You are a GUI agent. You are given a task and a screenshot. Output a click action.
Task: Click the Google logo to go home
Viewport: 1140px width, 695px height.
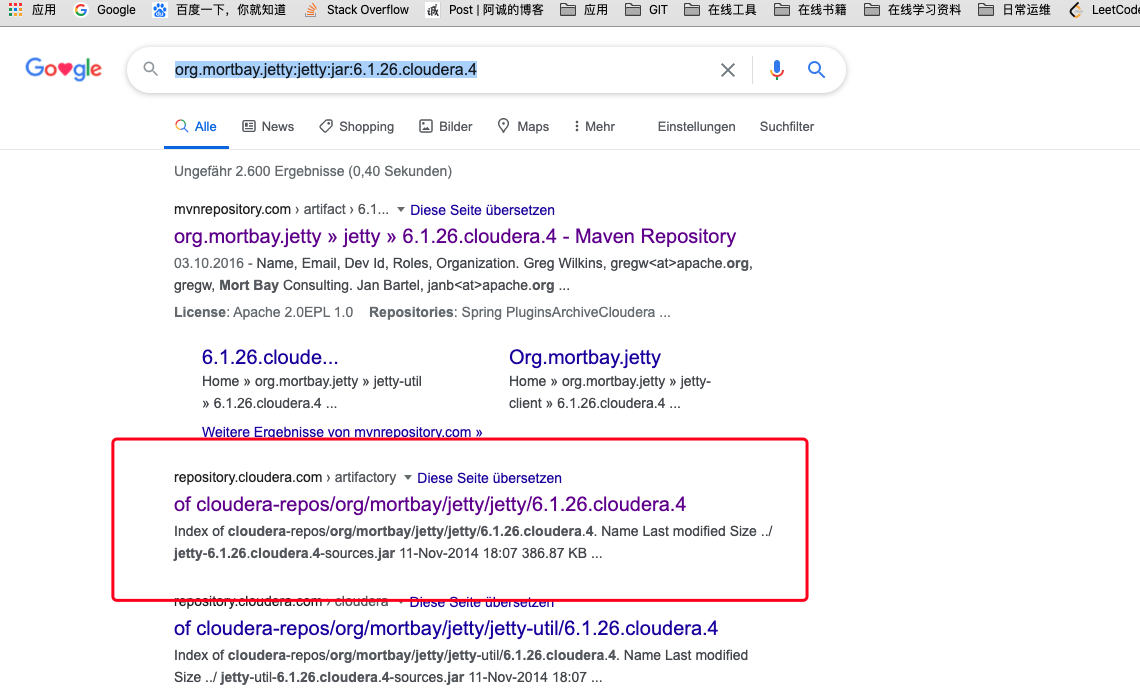pyautogui.click(x=63, y=69)
